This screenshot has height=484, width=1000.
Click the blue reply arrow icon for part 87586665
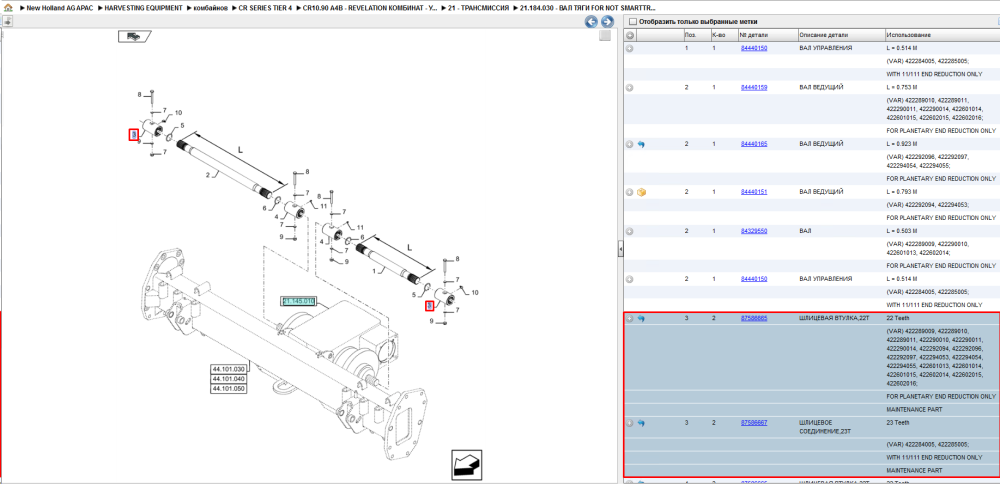click(642, 318)
